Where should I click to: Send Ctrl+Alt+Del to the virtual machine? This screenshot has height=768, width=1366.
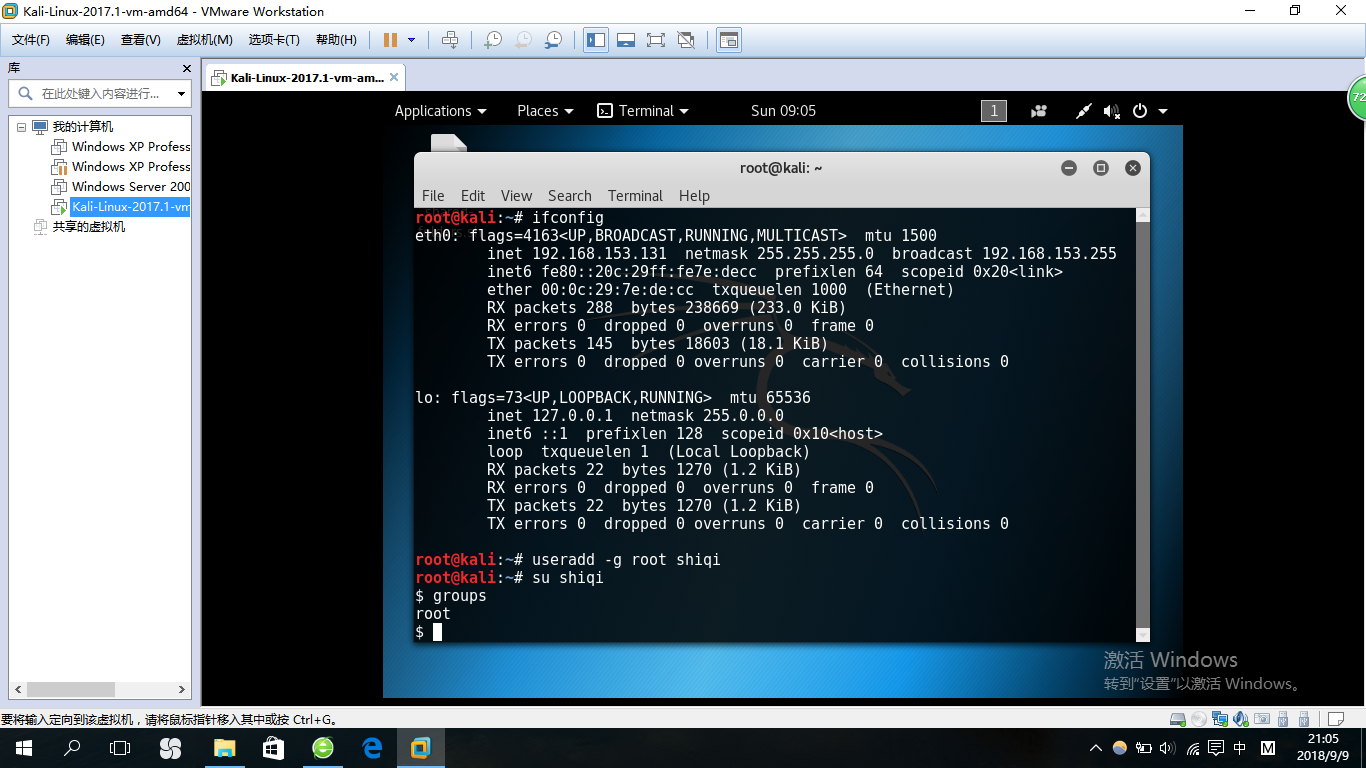[x=450, y=40]
